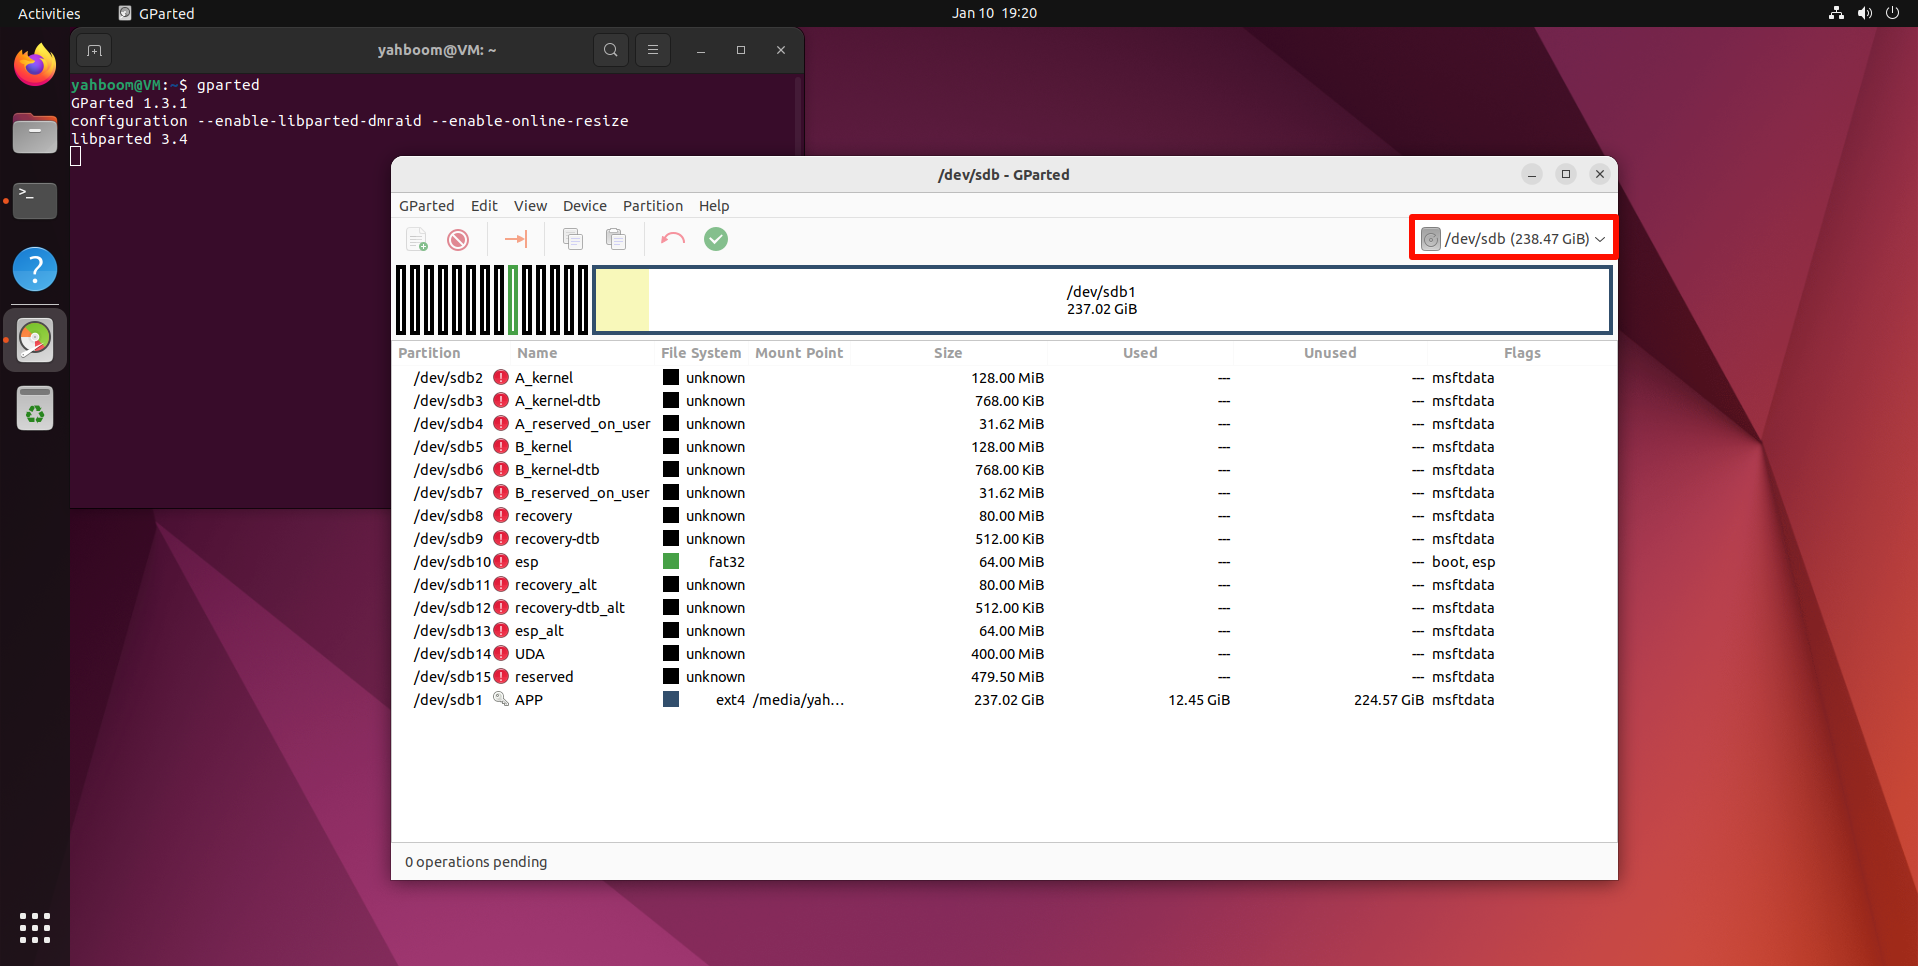1918x966 pixels.
Task: Click the Delete partition toolbar icon
Action: 458,240
